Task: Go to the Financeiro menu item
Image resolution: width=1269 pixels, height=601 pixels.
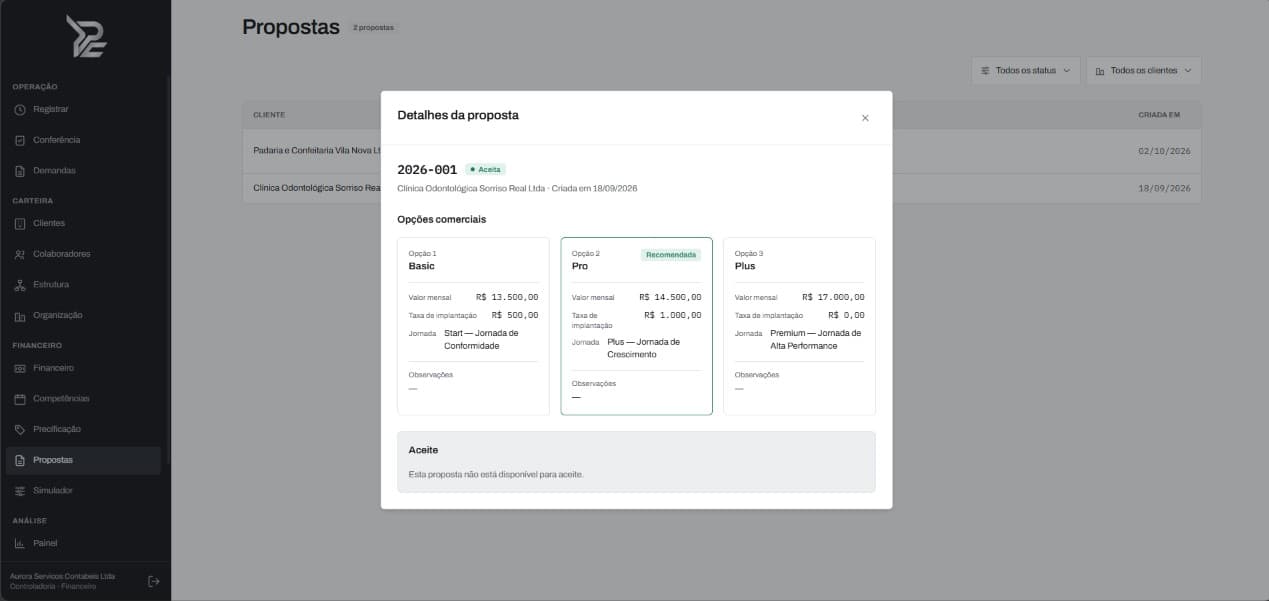Action: coord(83,368)
